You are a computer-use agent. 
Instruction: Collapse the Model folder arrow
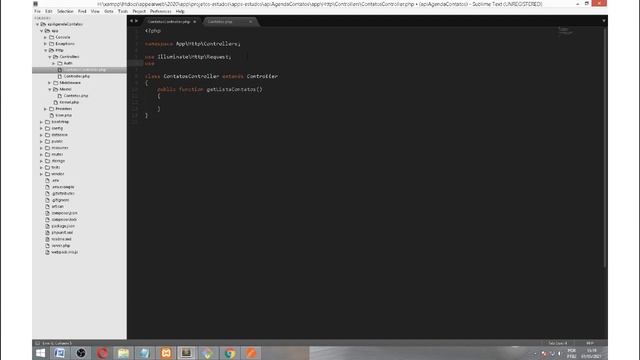click(50, 89)
